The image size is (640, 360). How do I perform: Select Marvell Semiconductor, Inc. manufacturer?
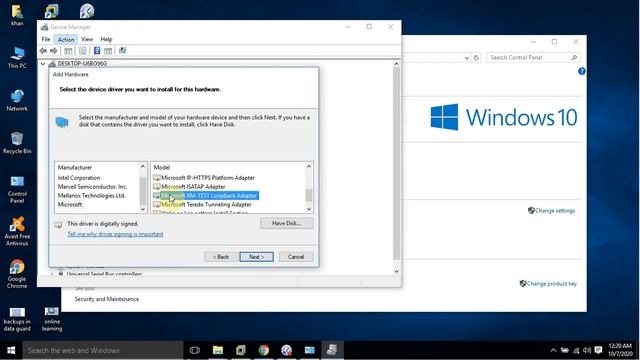pos(92,187)
